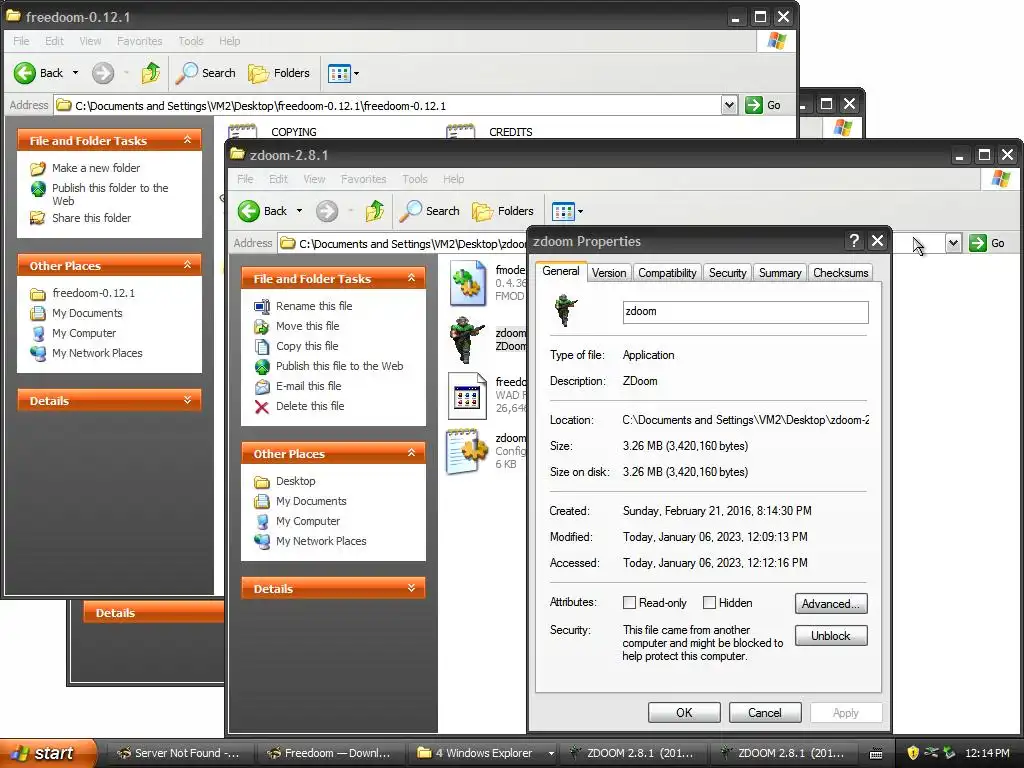This screenshot has width=1024, height=768.
Task: Click the keyboard icon in the taskbar
Action: coord(876,754)
